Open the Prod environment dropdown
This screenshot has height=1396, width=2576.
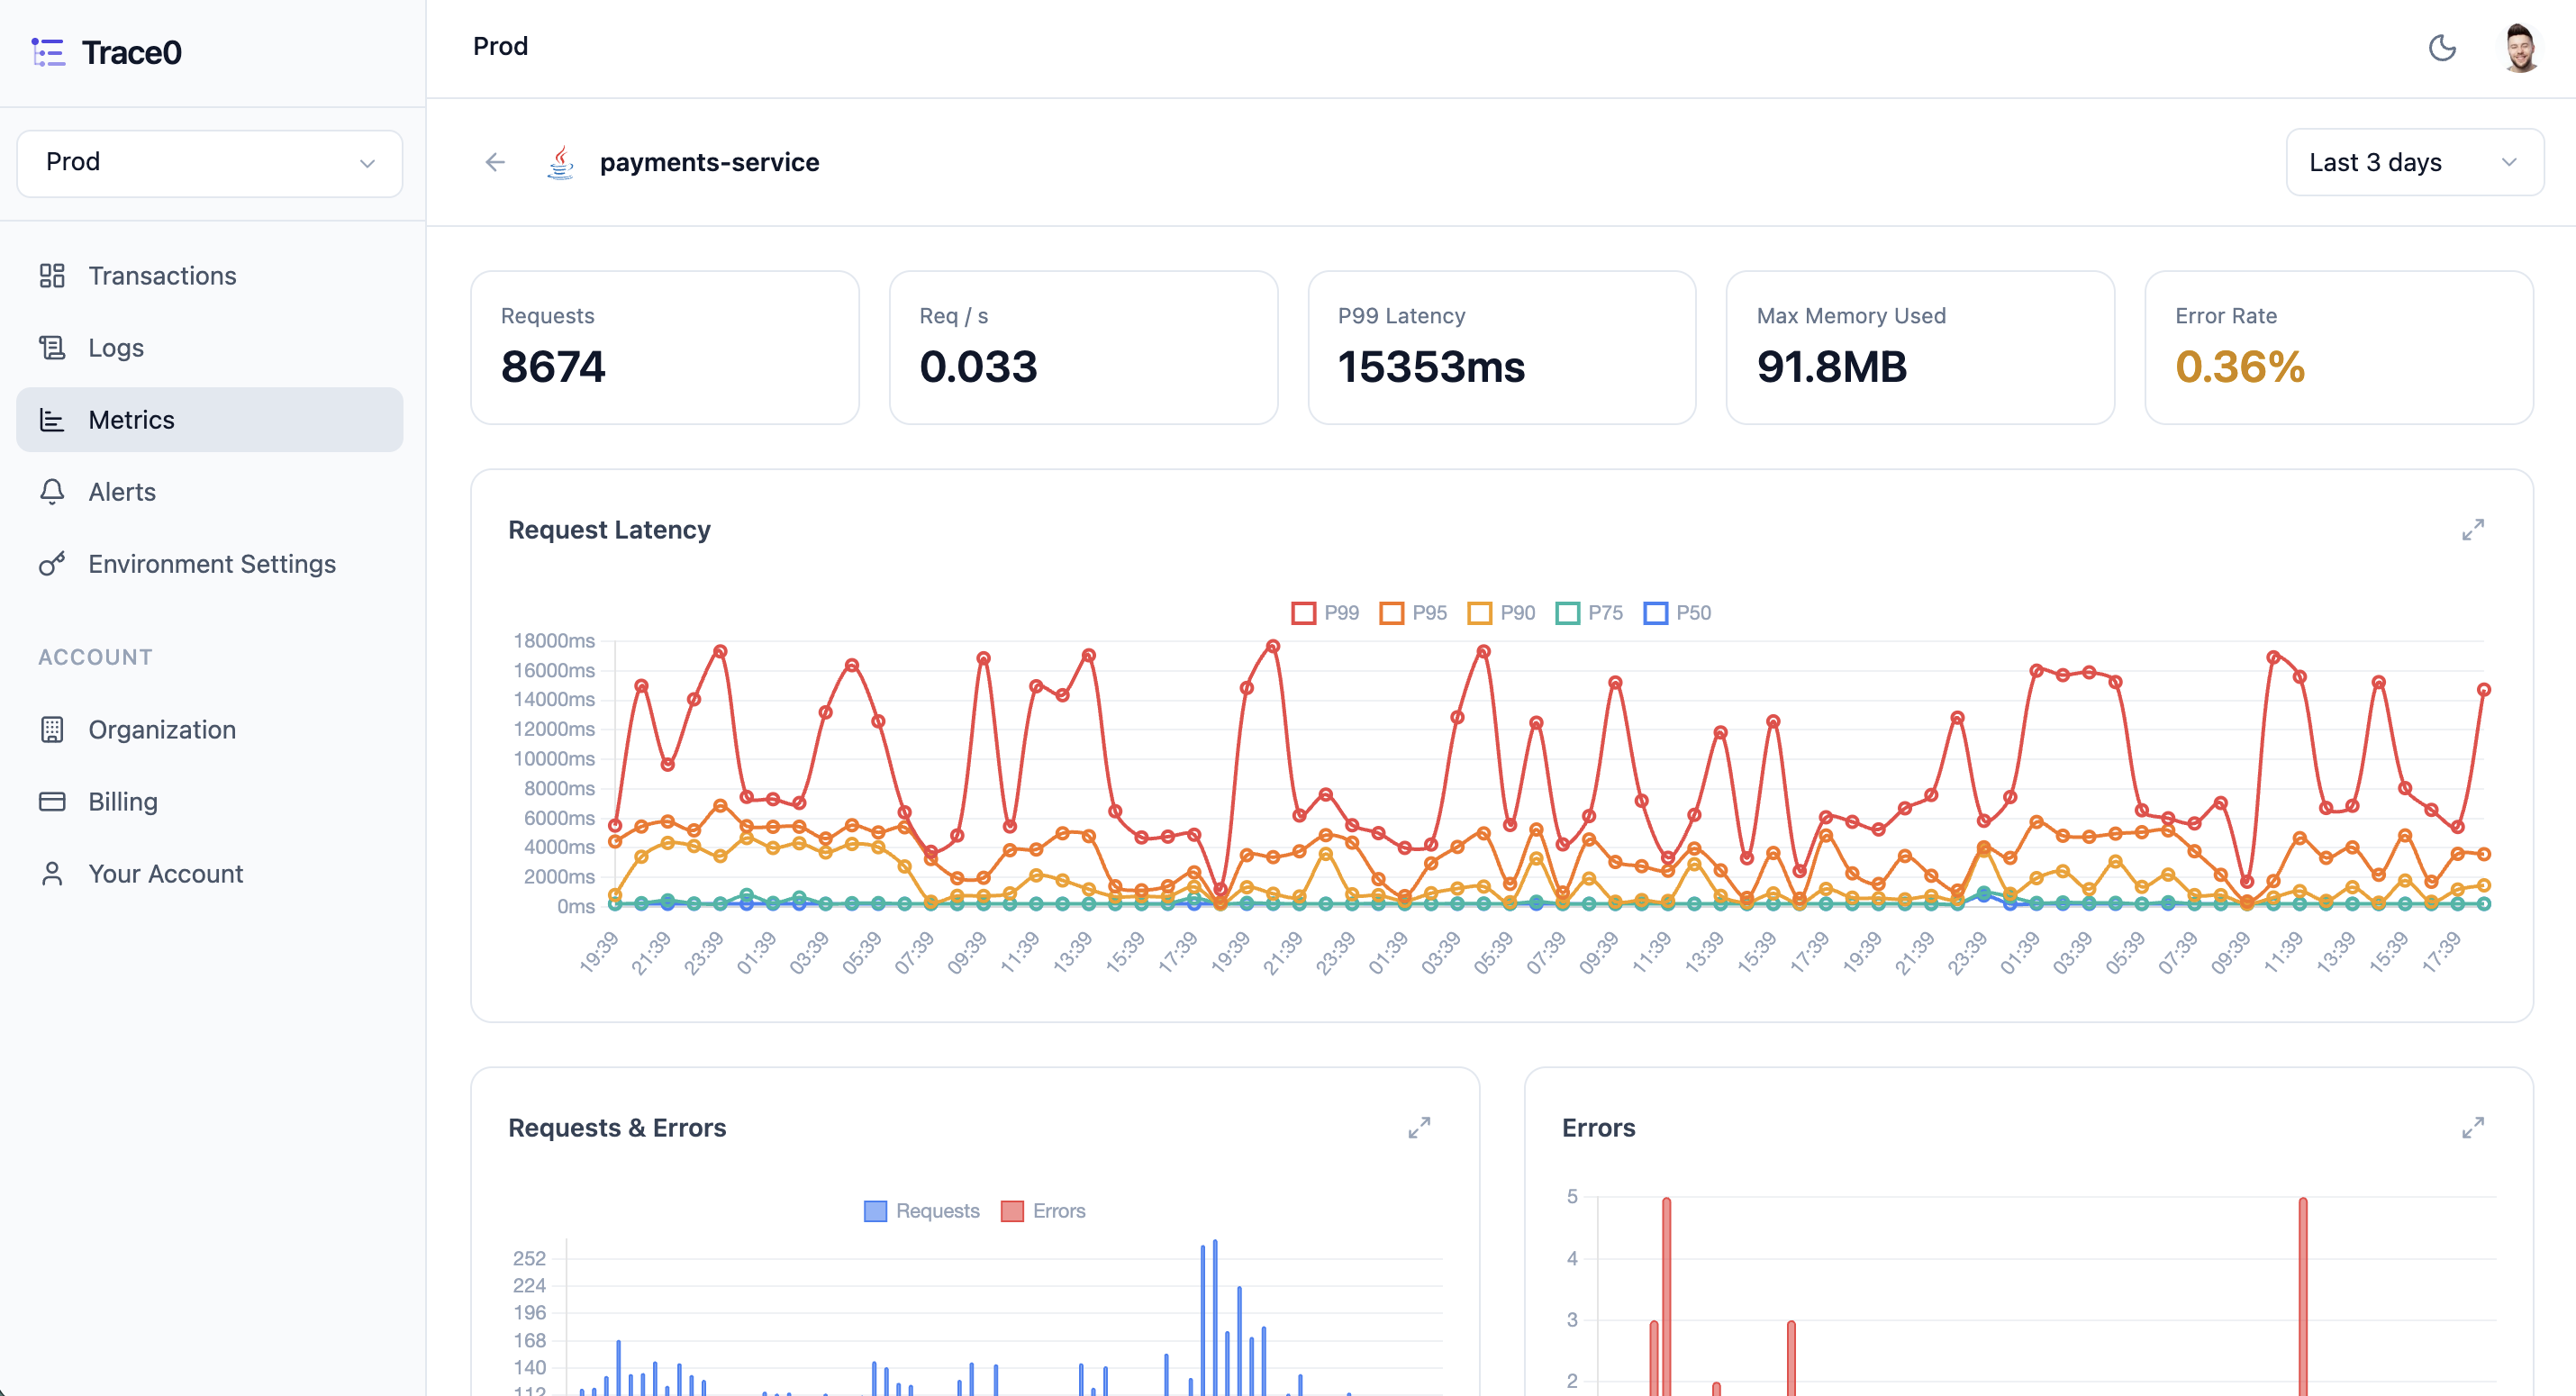pos(210,163)
